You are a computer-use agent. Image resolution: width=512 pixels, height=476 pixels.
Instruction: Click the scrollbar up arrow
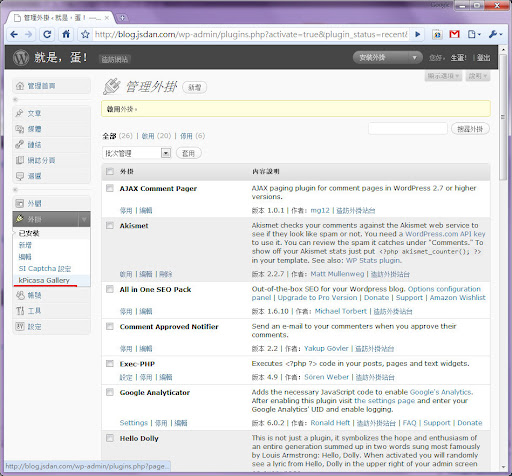[x=503, y=50]
